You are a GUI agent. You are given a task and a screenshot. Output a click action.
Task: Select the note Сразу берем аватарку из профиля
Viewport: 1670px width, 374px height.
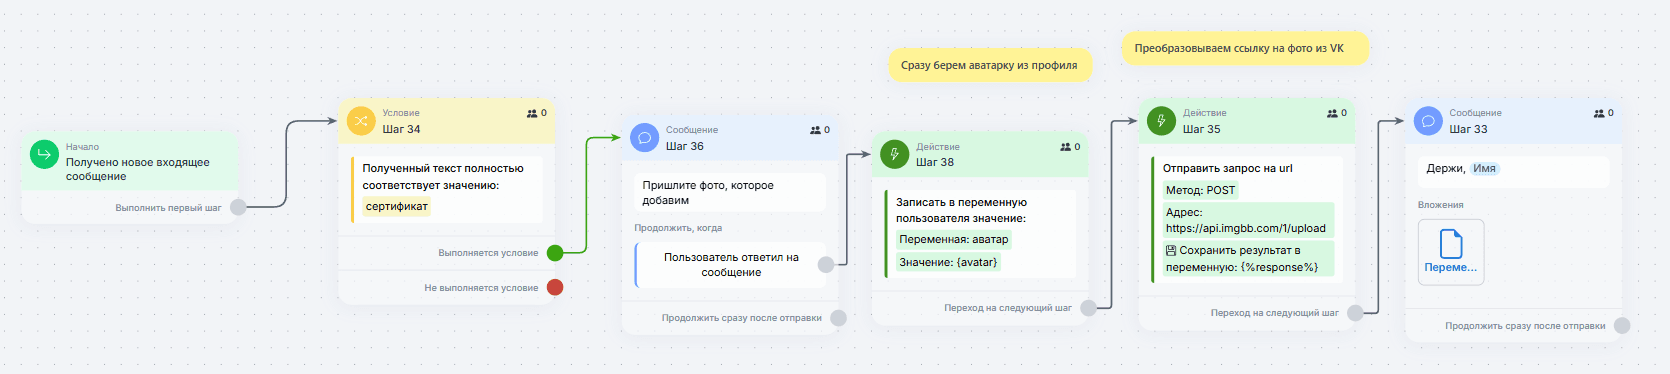(989, 65)
